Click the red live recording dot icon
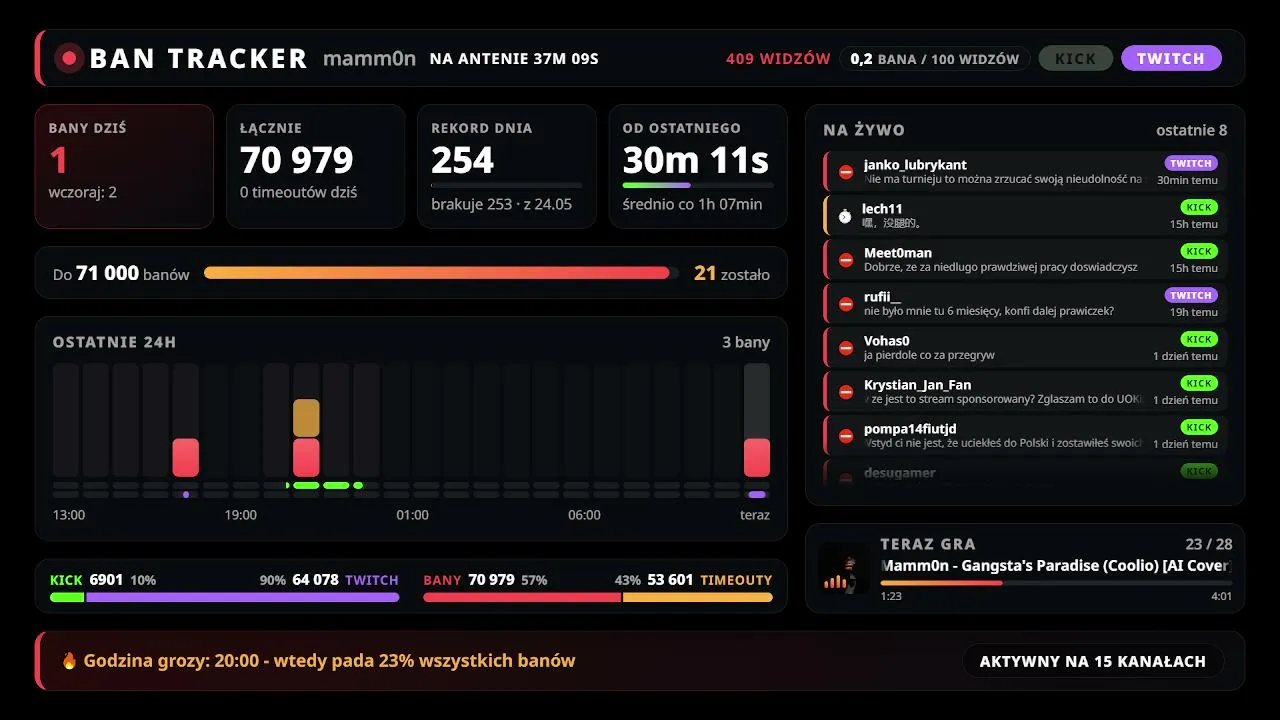Screen dimensions: 1280x720 (x=69, y=58)
